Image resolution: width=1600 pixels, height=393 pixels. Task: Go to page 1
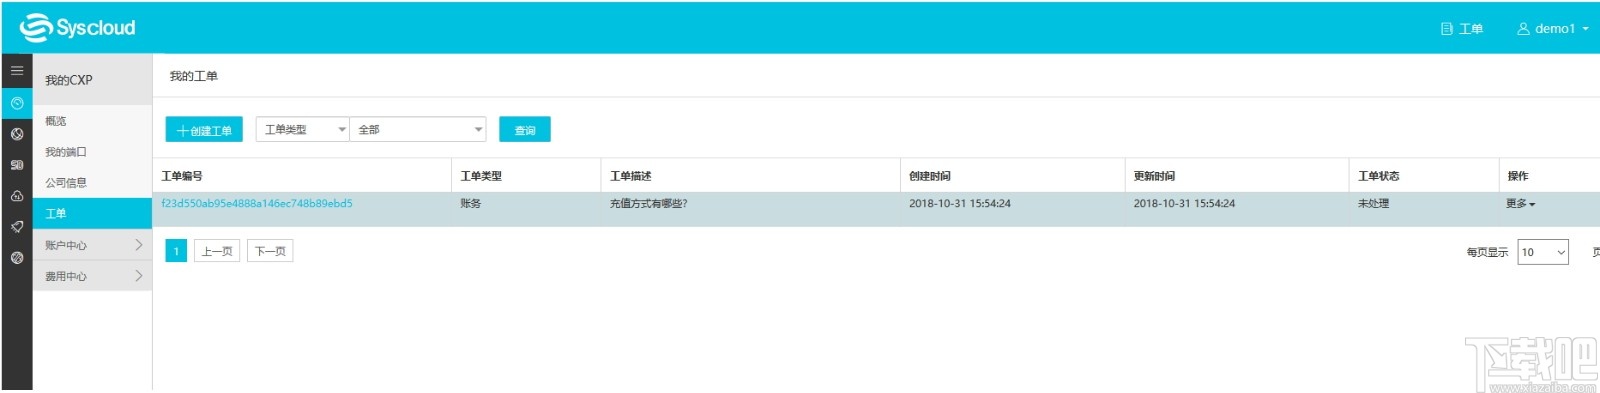pos(176,251)
